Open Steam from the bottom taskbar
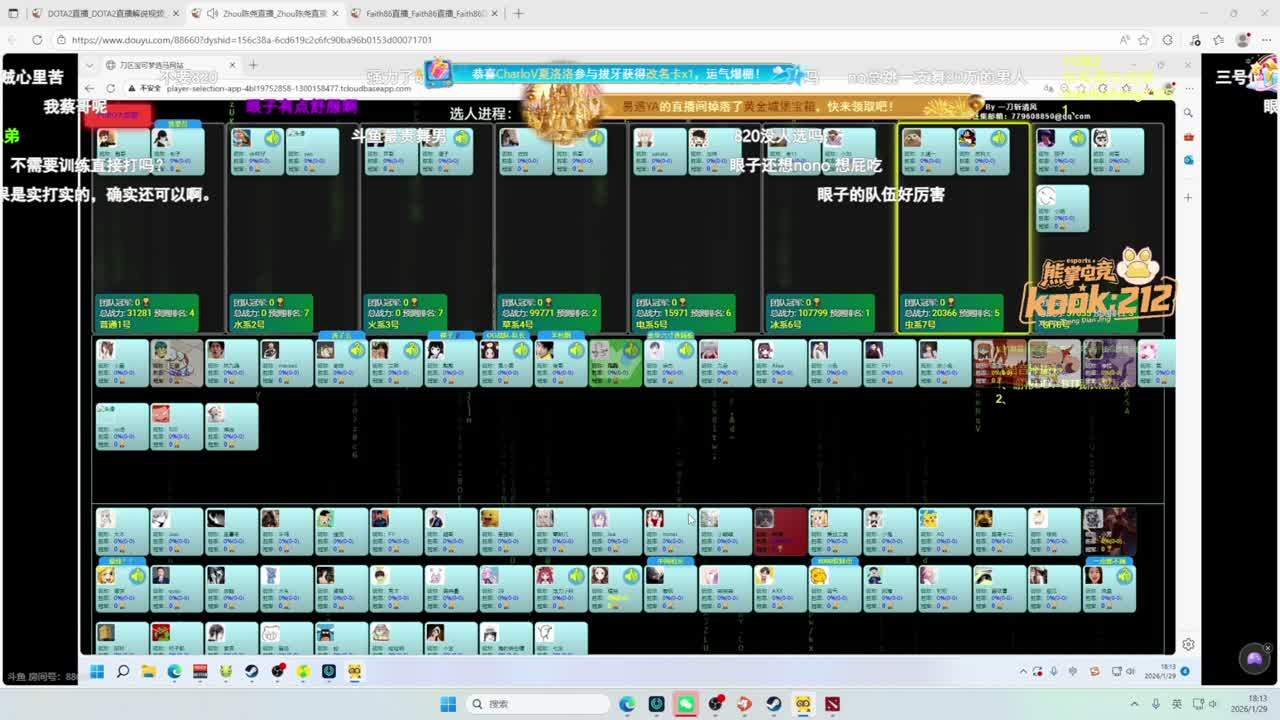Viewport: 1280px width, 720px height. tap(774, 704)
